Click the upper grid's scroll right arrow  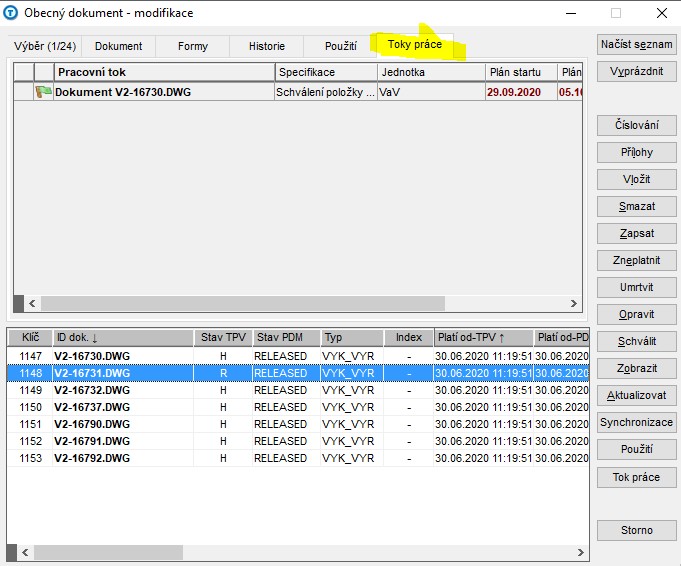574,303
